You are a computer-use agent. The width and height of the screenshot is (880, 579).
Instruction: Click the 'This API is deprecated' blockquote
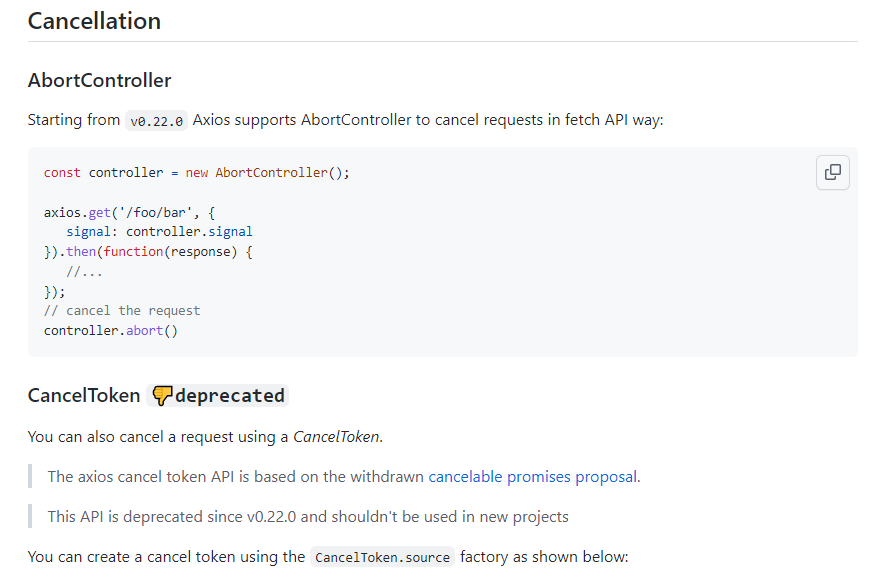click(x=308, y=517)
